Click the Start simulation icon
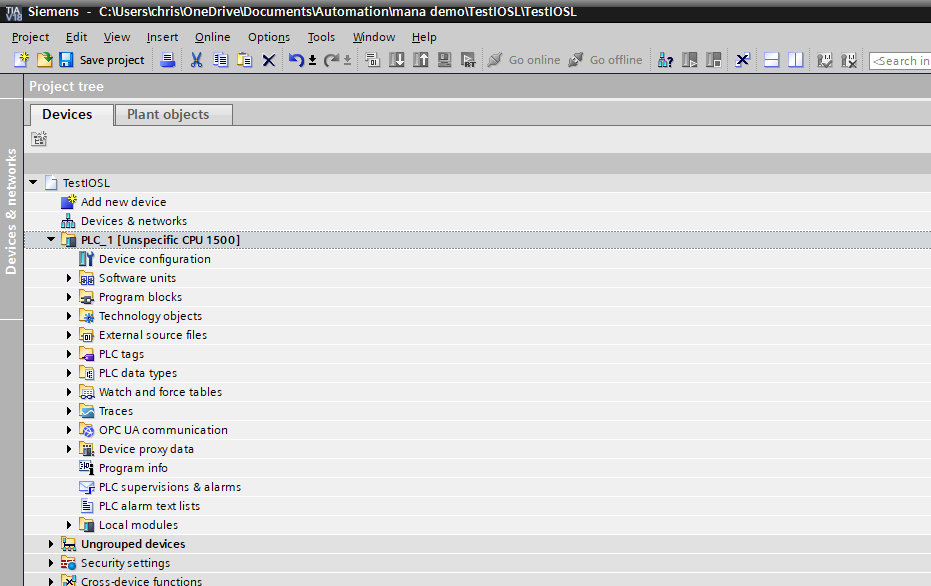 (x=444, y=59)
